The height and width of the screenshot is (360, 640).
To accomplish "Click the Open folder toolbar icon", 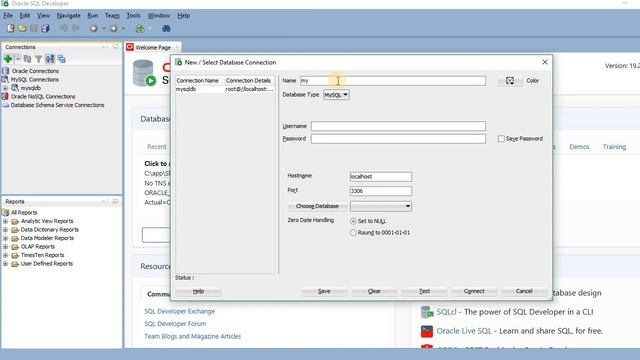I will coord(22,28).
